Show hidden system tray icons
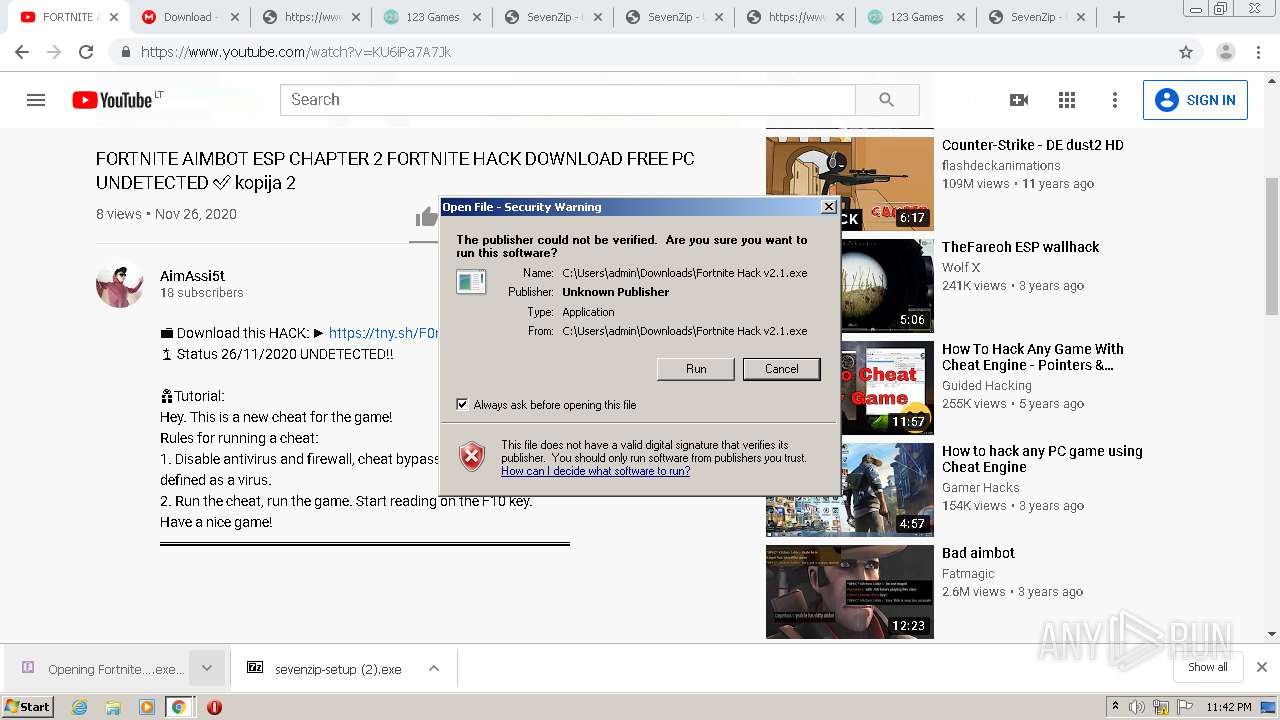 pyautogui.click(x=1115, y=707)
